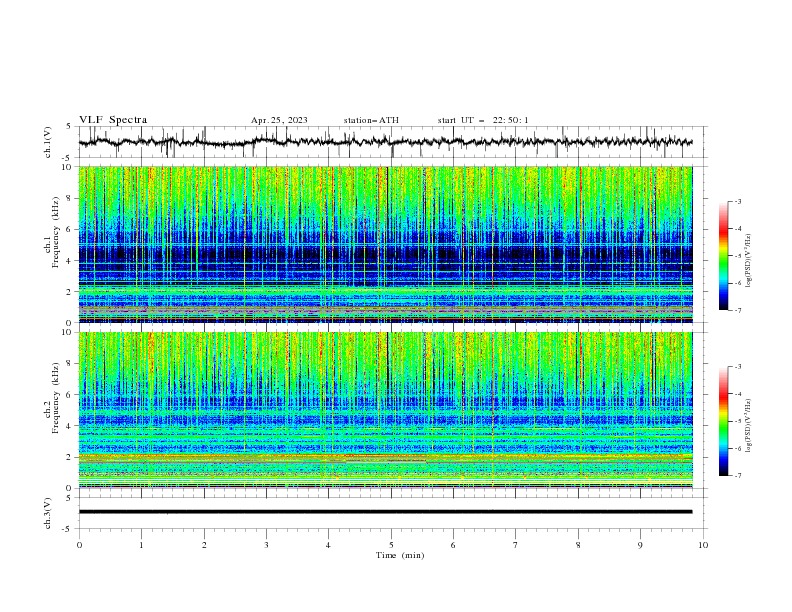
Task: Click time axis tick label "2"
Action: (x=204, y=545)
